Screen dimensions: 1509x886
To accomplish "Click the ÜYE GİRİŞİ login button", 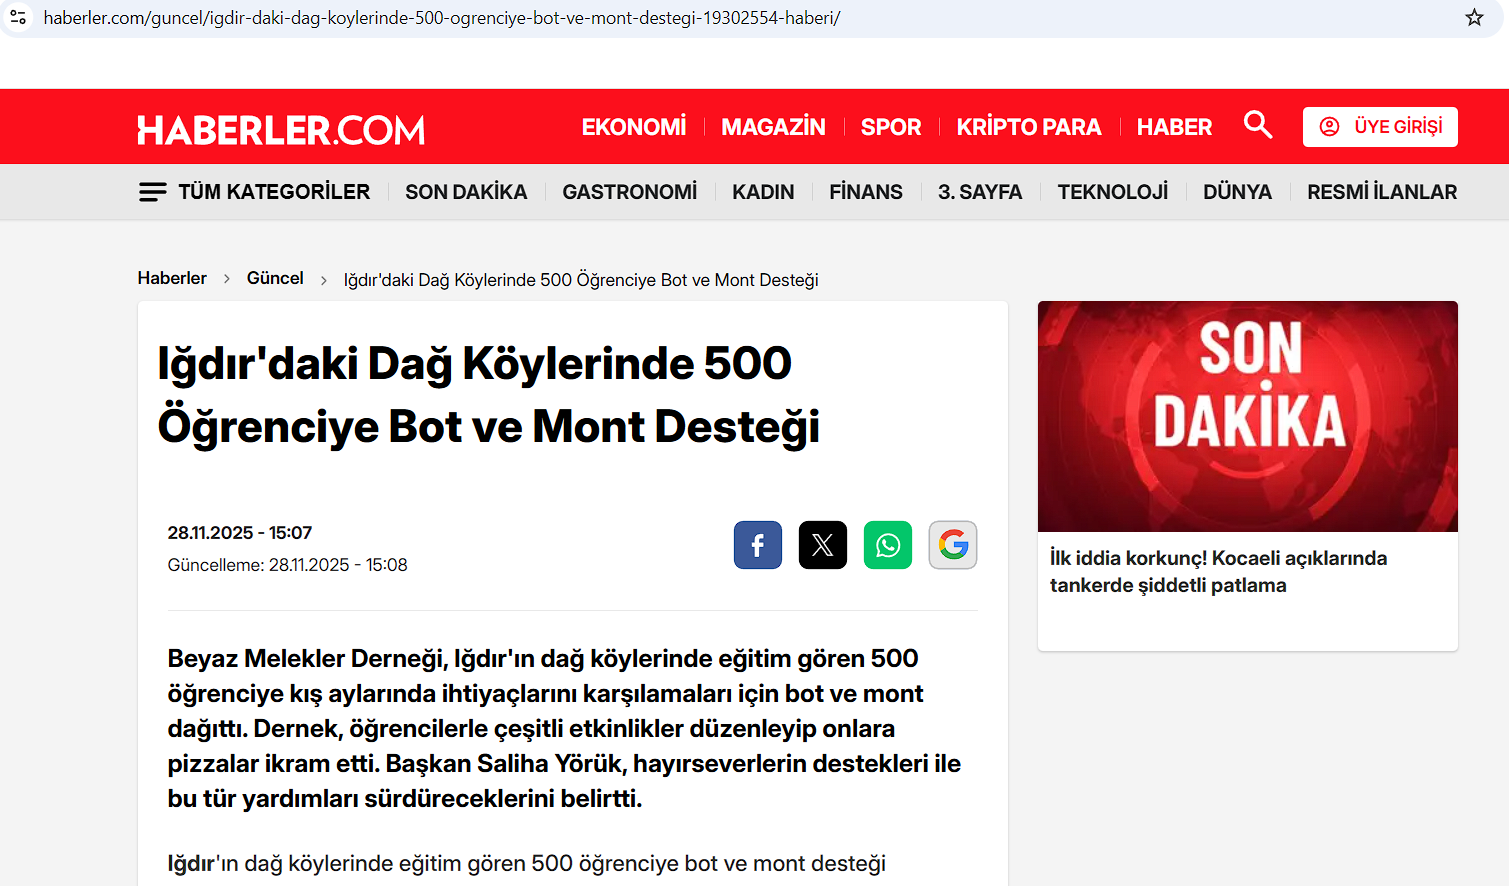I will [x=1379, y=127].
